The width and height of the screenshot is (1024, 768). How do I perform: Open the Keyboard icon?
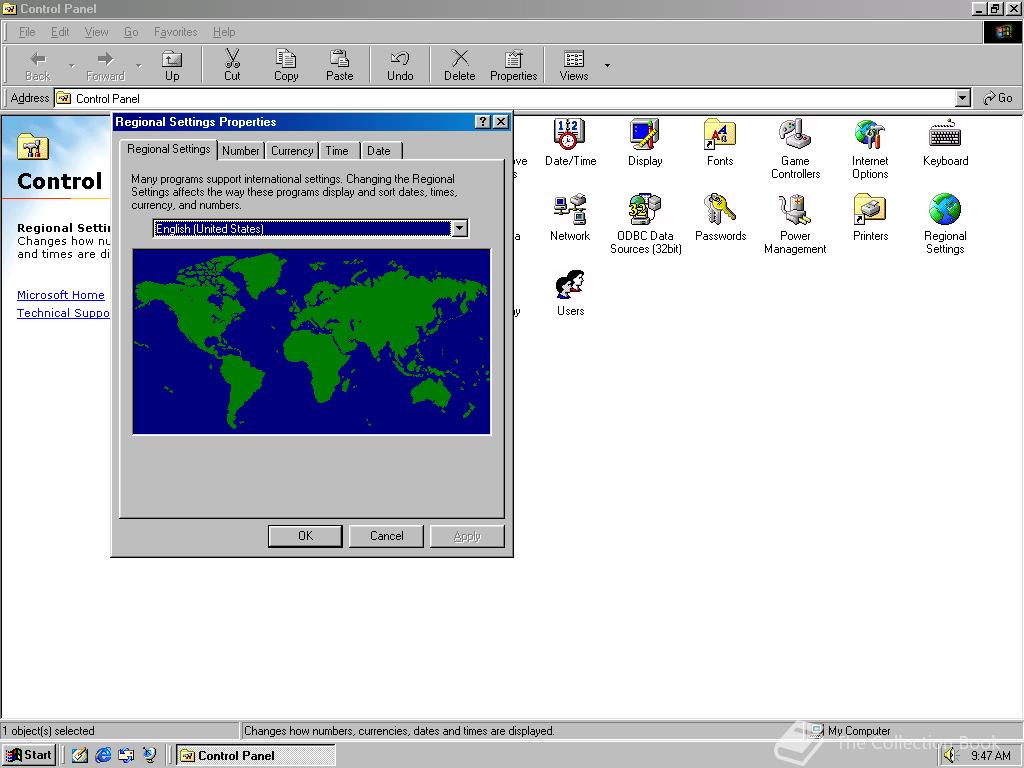coord(945,142)
